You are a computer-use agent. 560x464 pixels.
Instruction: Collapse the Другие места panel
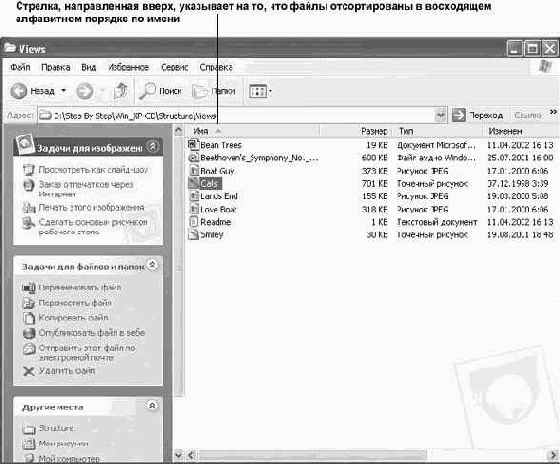pyautogui.click(x=152, y=405)
